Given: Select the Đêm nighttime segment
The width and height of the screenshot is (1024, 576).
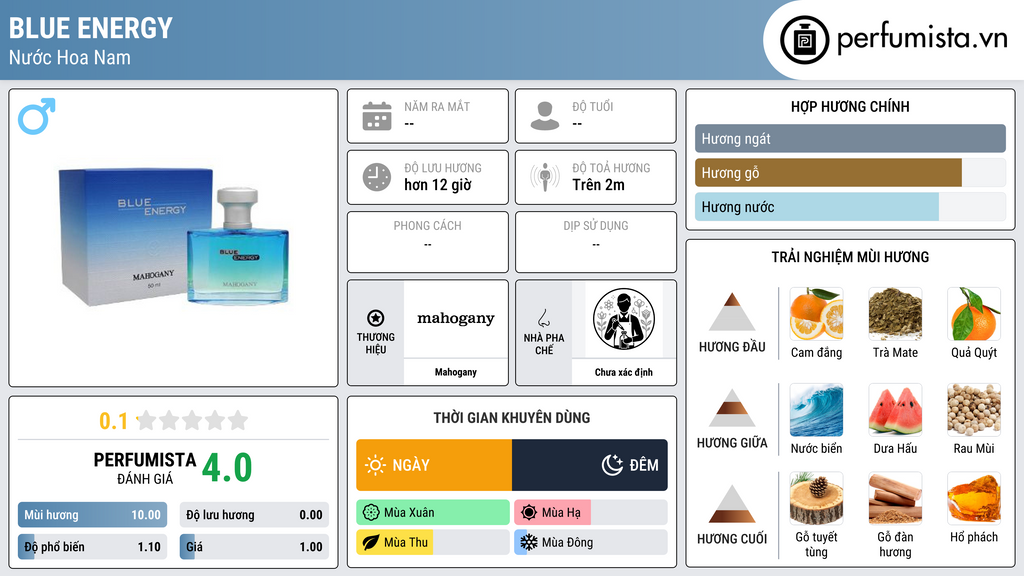Looking at the screenshot, I should click(590, 465).
